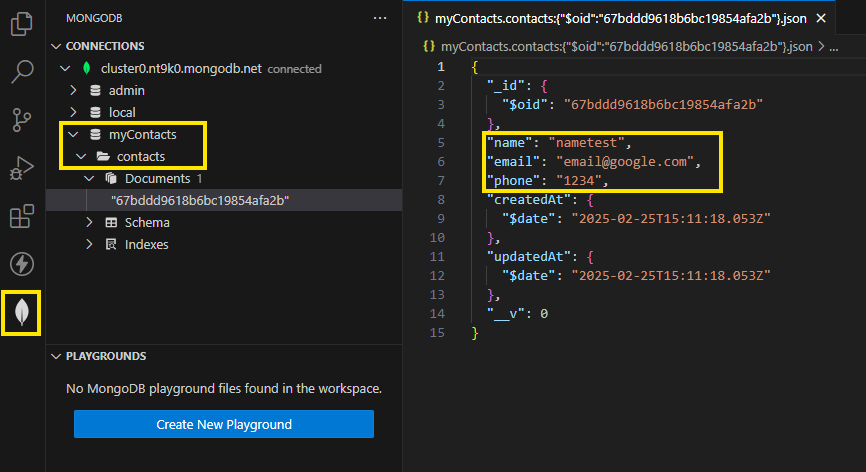The width and height of the screenshot is (866, 472).
Task: Click the breadcrumb file name path
Action: pyautogui.click(x=626, y=46)
